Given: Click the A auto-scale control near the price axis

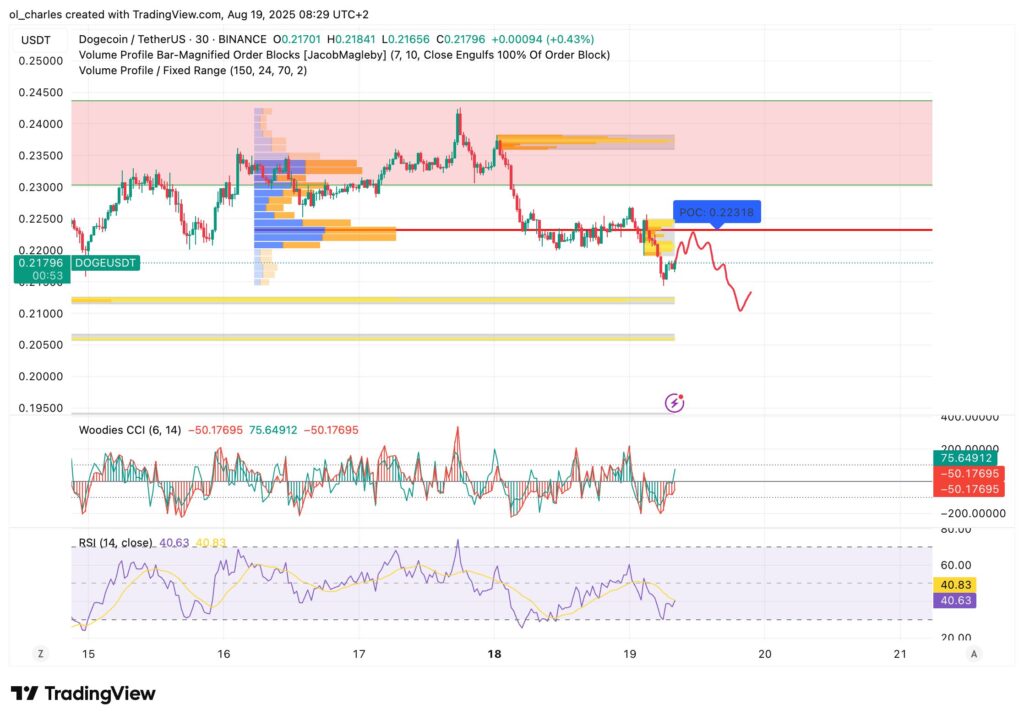Looking at the screenshot, I should 973,652.
